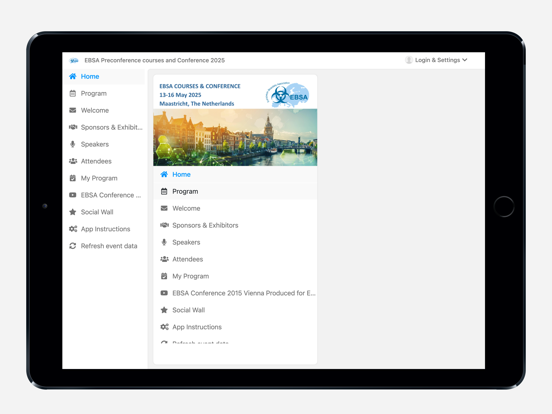Open App Instructions from the left sidebar
552x414 pixels.
(105, 229)
